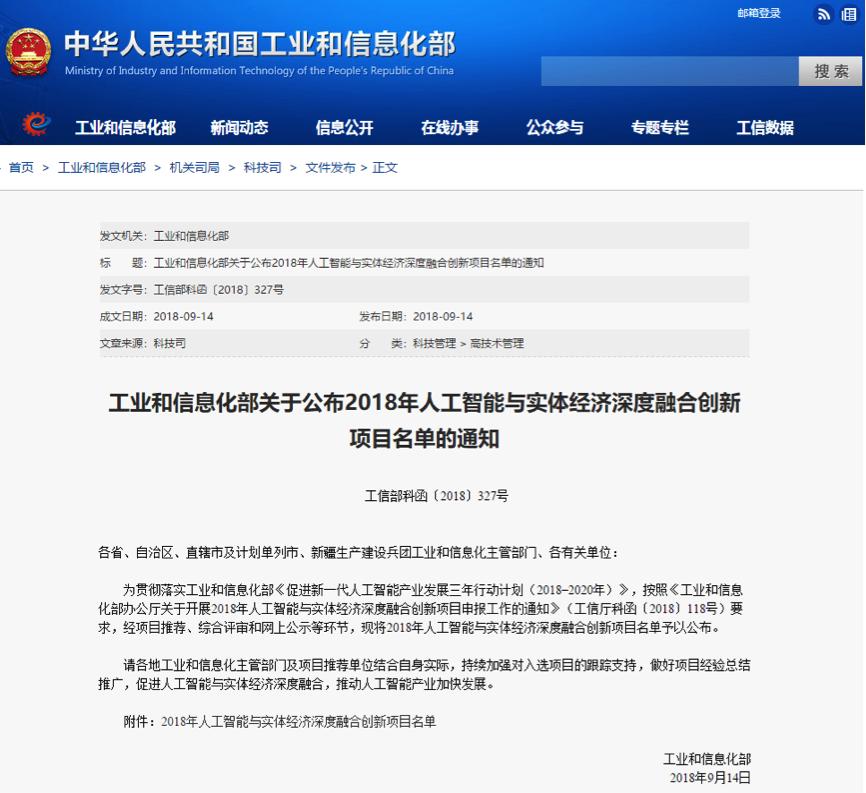Screen dimensions: 866x793
Task: Click 机关司局 breadcrumb link
Action: pyautogui.click(x=194, y=167)
